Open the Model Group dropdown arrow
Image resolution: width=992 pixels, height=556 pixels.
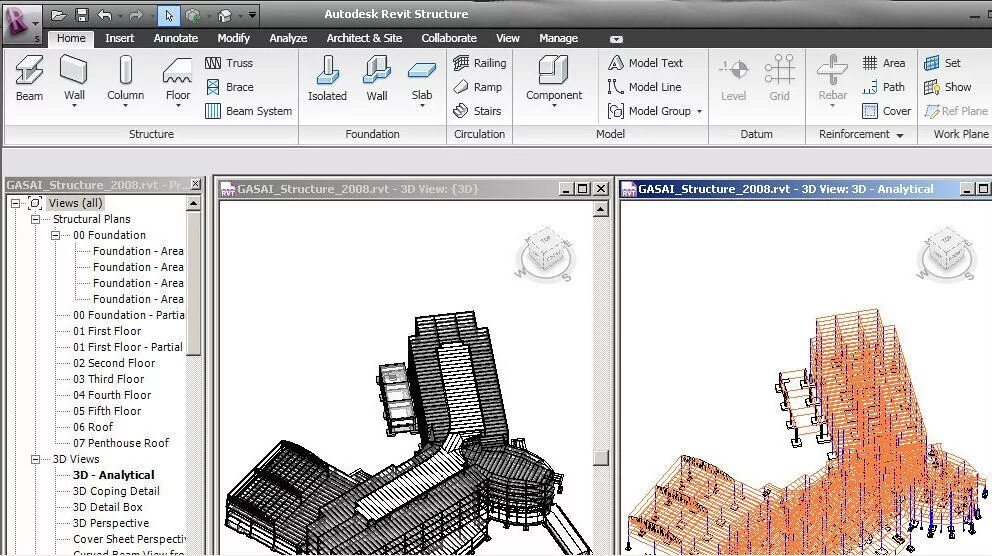699,111
